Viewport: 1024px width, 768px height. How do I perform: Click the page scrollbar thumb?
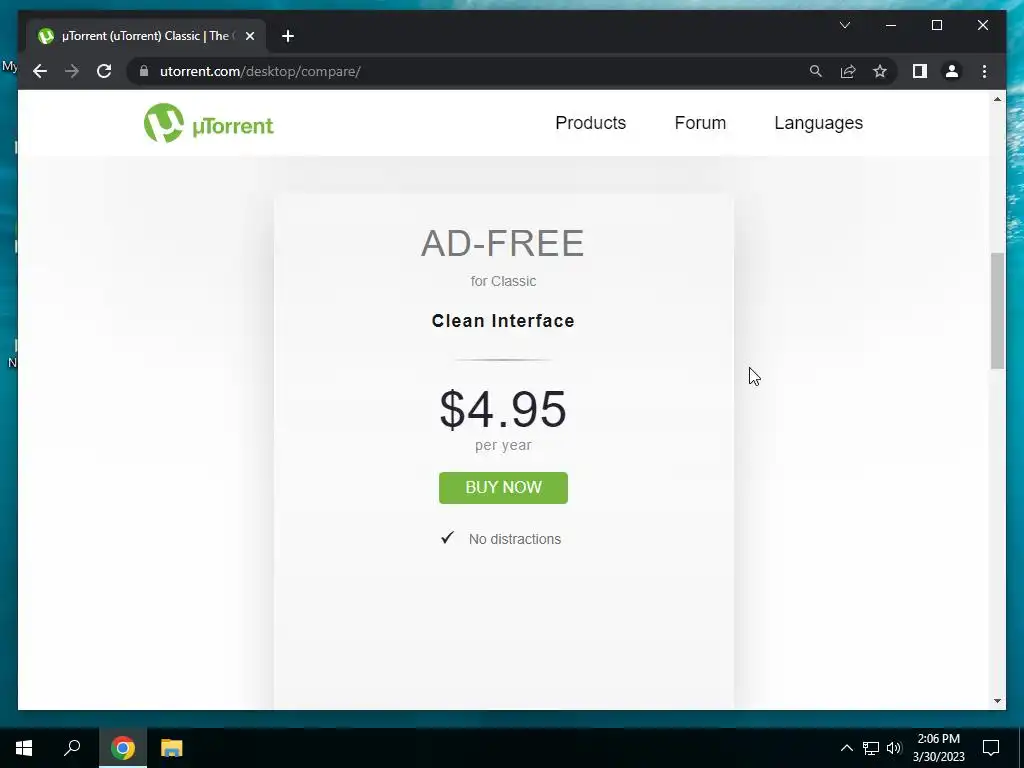point(997,310)
